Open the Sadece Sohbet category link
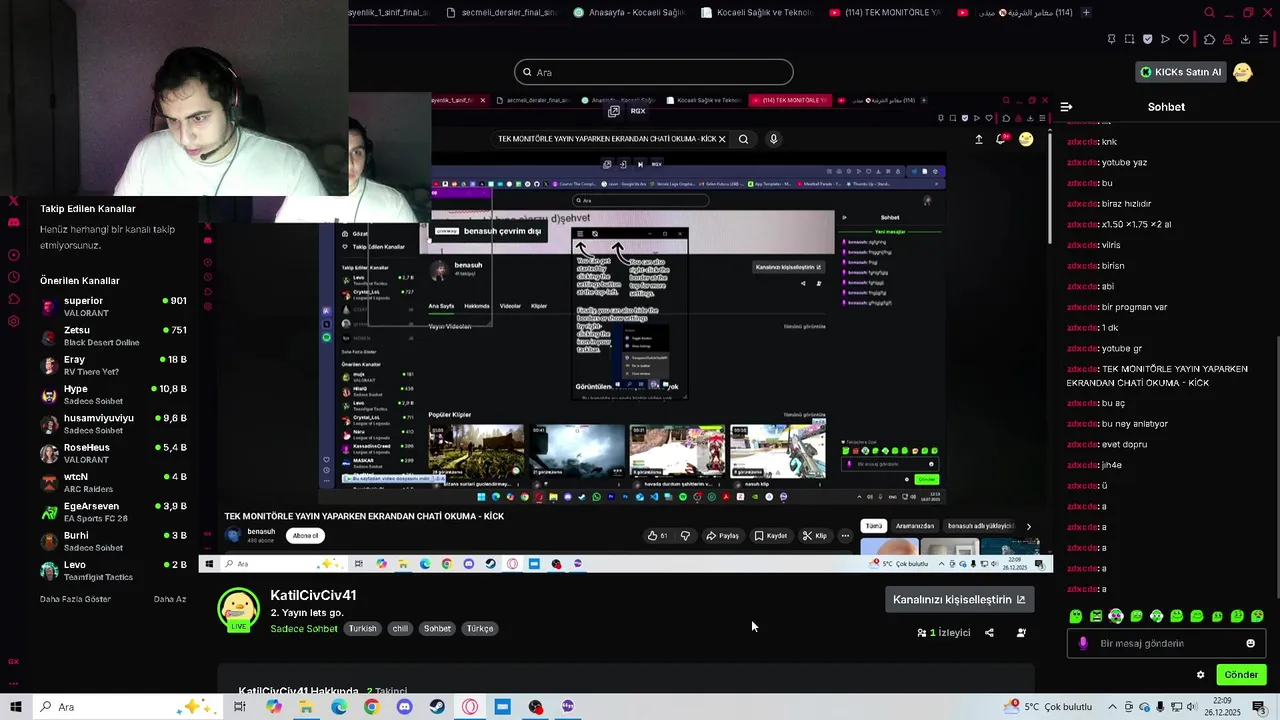This screenshot has height=720, width=1280. pyautogui.click(x=304, y=629)
